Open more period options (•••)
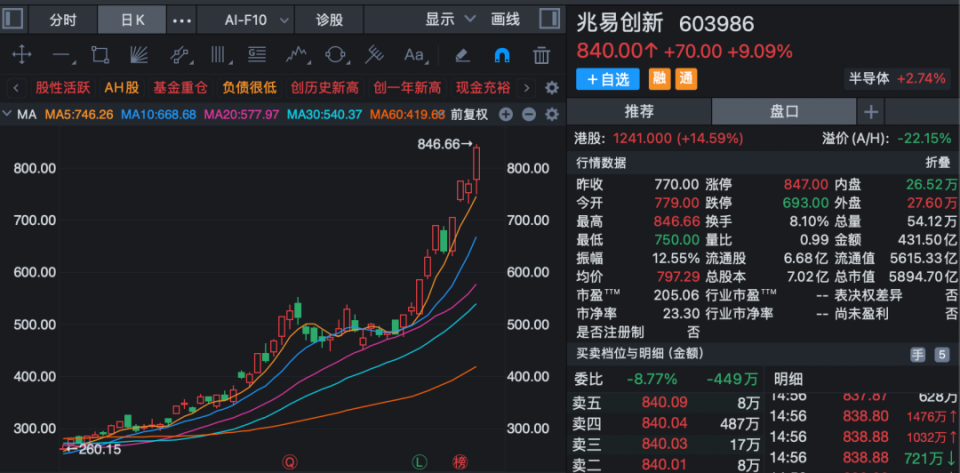The height and width of the screenshot is (473, 960). tap(182, 20)
